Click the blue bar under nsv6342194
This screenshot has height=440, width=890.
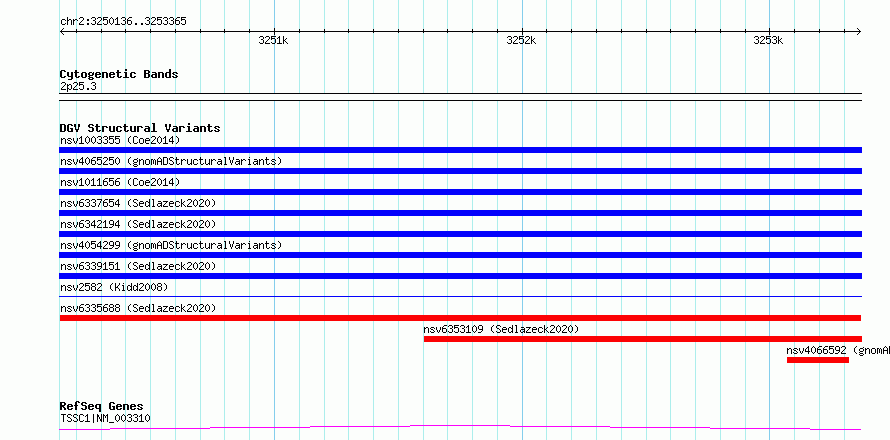460,234
